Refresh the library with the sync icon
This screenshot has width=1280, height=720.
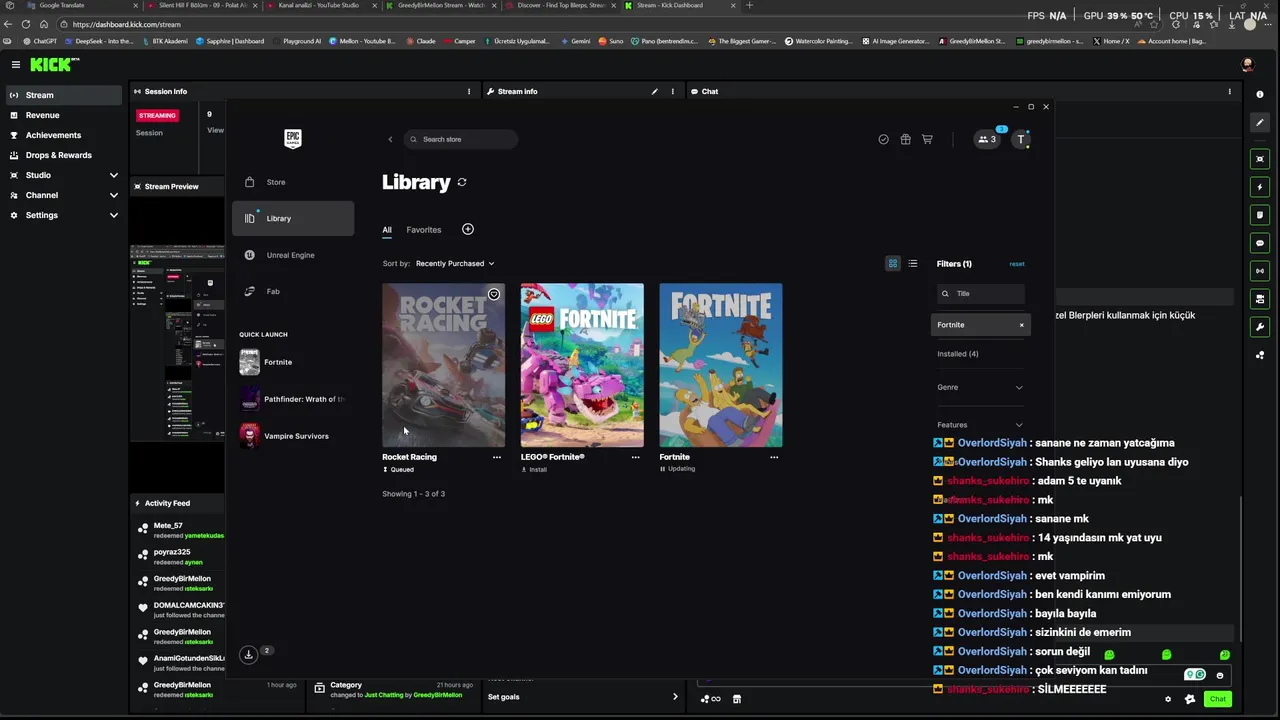(x=462, y=182)
